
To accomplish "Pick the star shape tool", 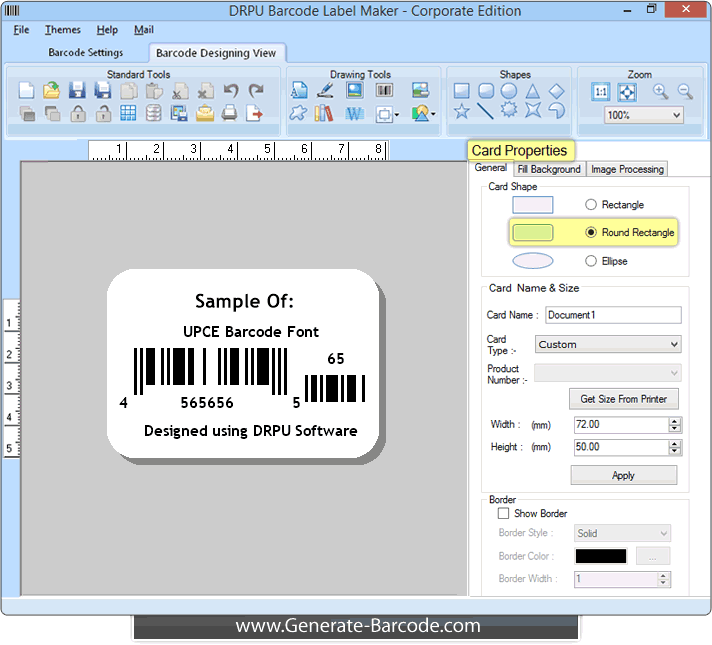I will coord(461,112).
